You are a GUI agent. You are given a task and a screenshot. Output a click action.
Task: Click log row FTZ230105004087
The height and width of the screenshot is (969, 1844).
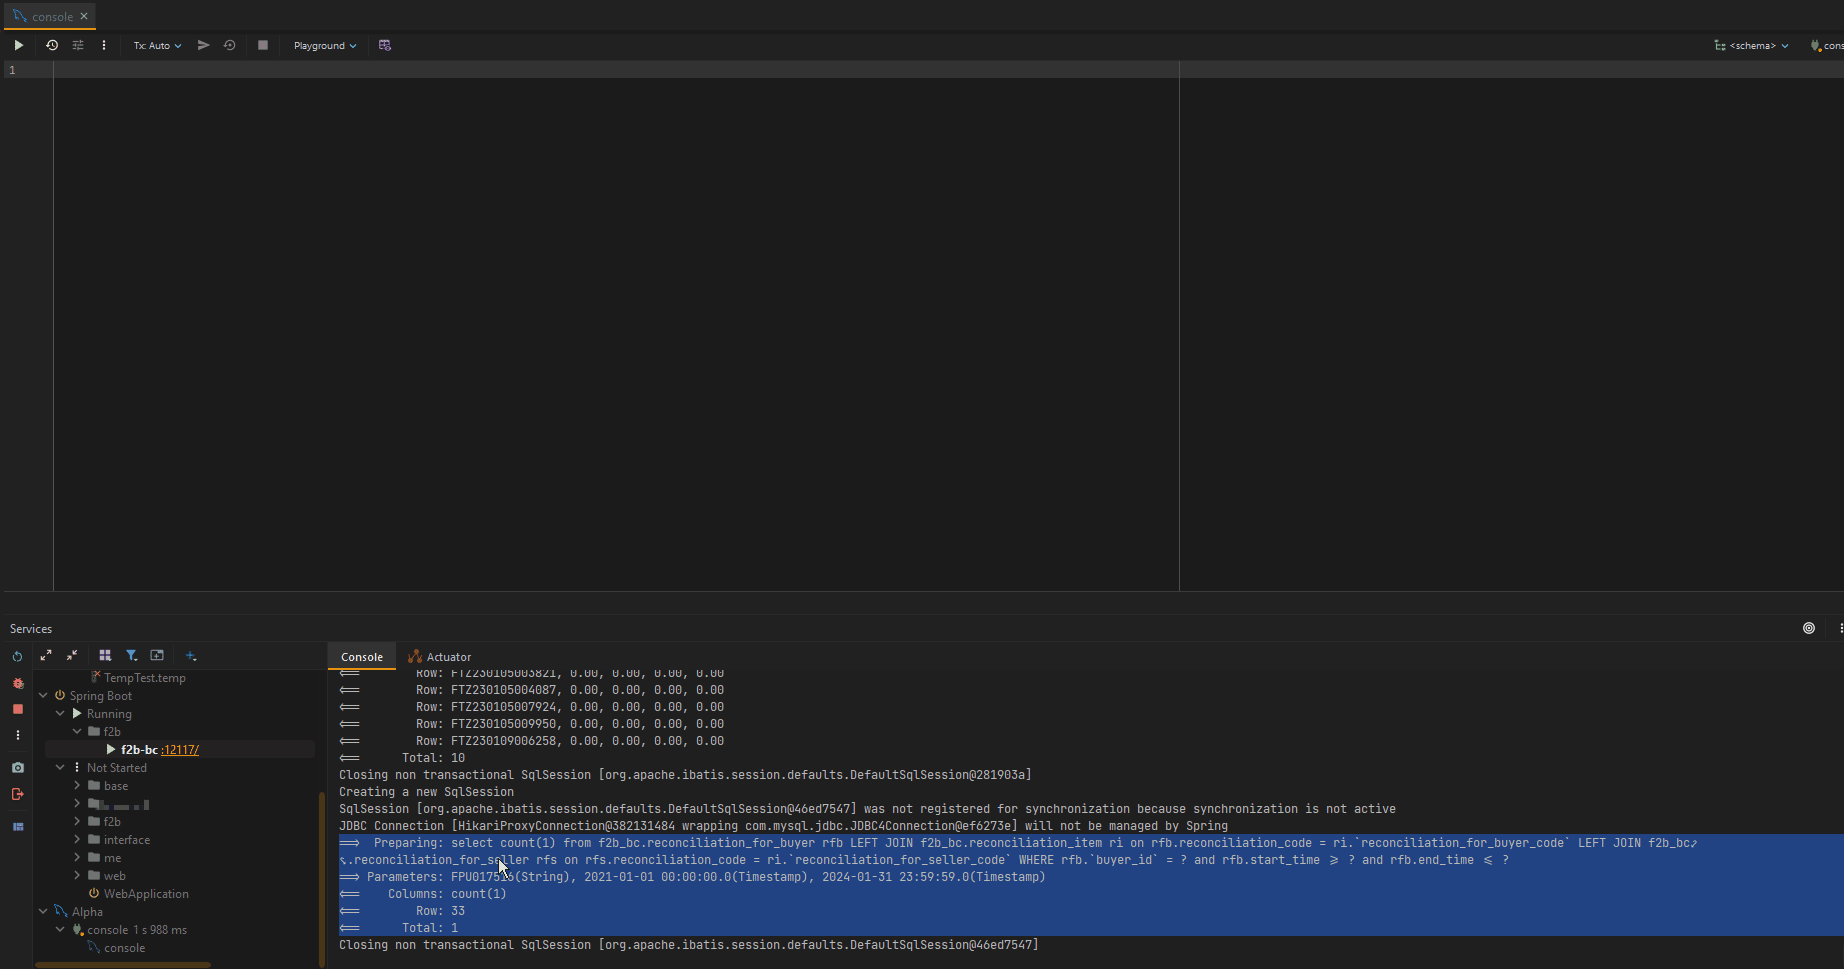coord(570,690)
